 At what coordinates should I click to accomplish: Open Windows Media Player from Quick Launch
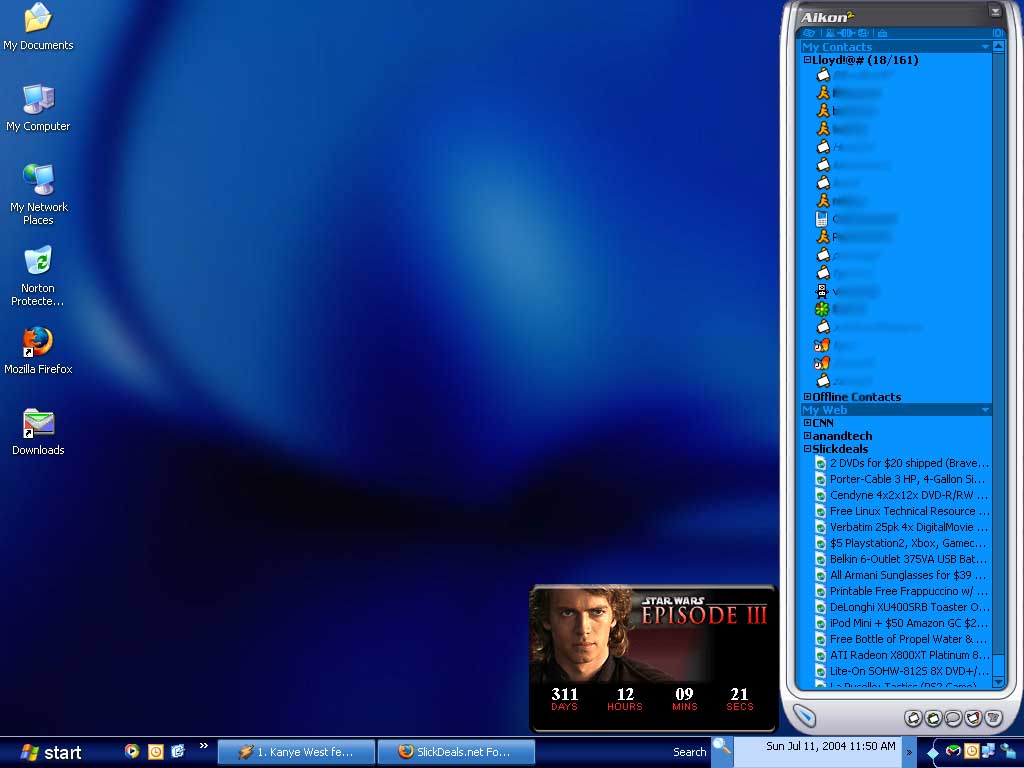[132, 751]
